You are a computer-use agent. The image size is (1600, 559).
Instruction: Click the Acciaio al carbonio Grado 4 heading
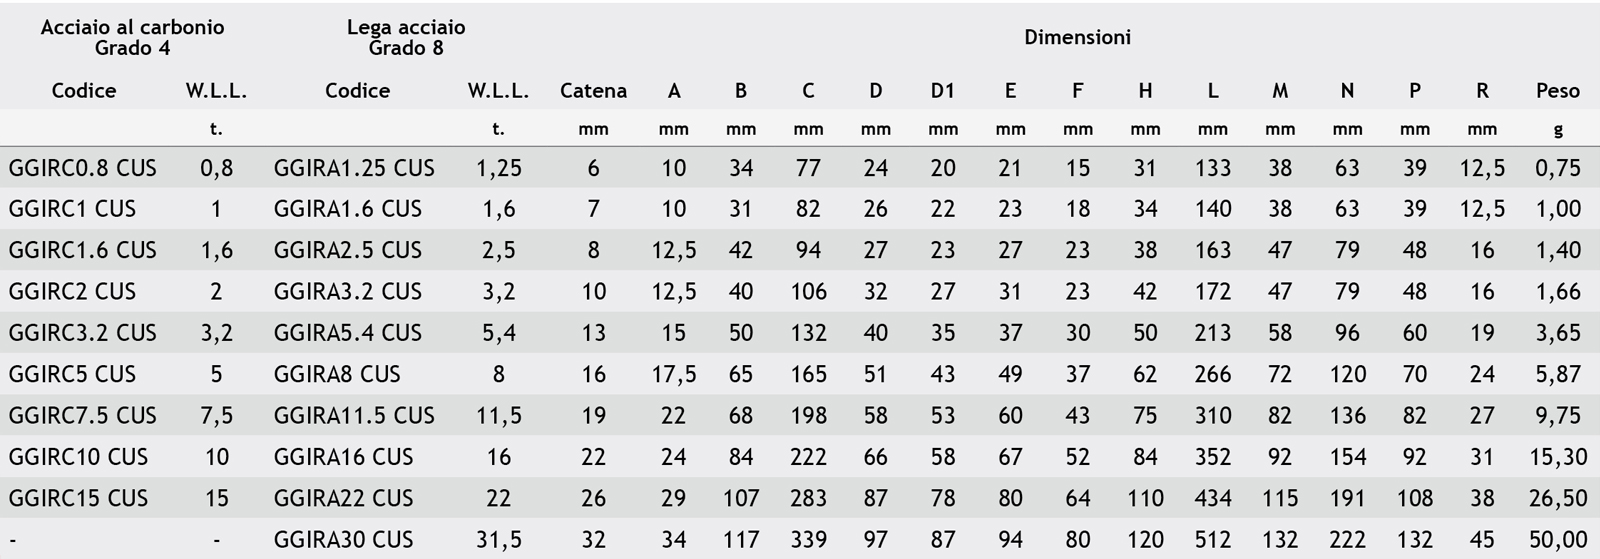pos(132,38)
